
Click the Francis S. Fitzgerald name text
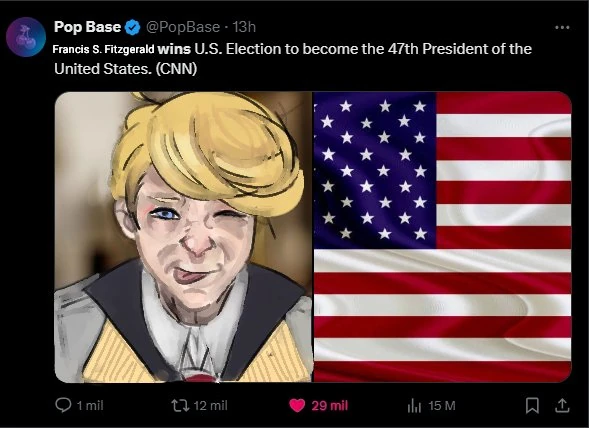coord(103,49)
